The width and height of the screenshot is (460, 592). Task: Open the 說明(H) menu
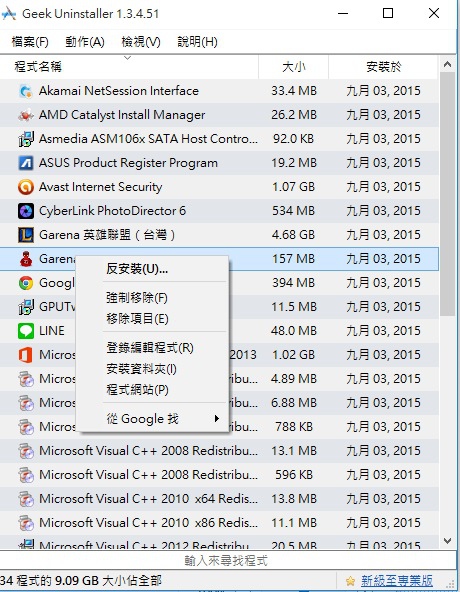tap(198, 42)
